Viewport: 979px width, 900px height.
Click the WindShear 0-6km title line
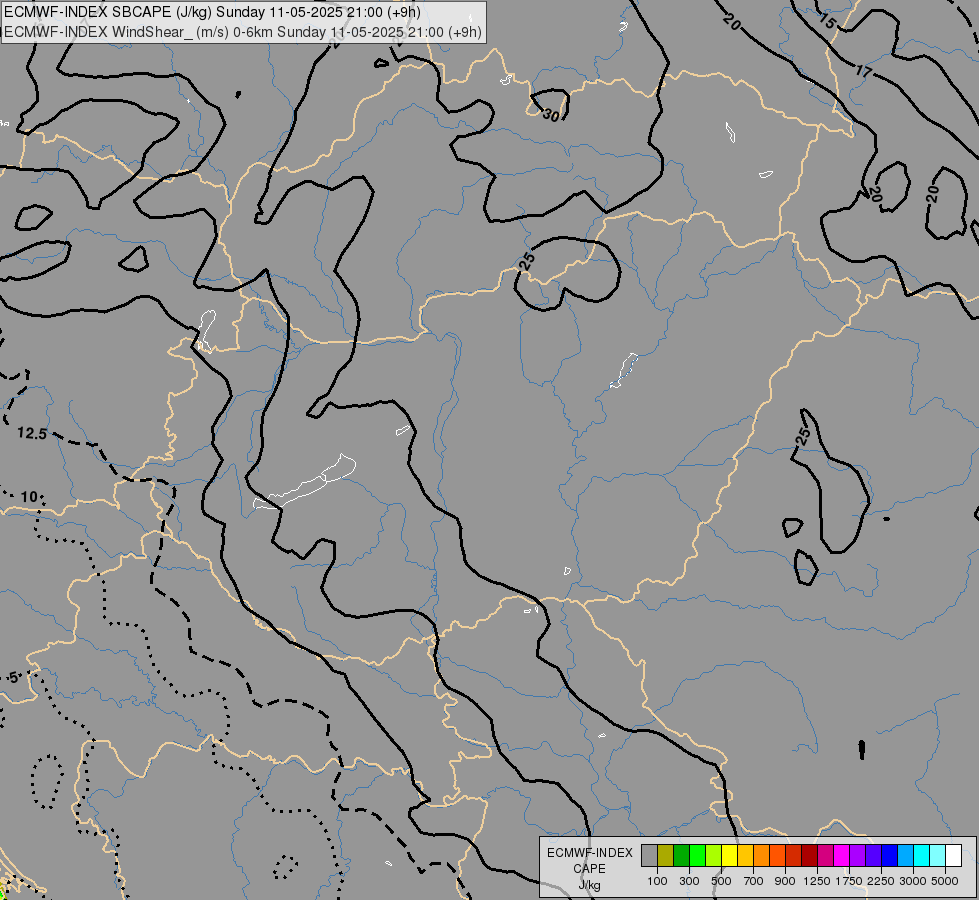(243, 32)
